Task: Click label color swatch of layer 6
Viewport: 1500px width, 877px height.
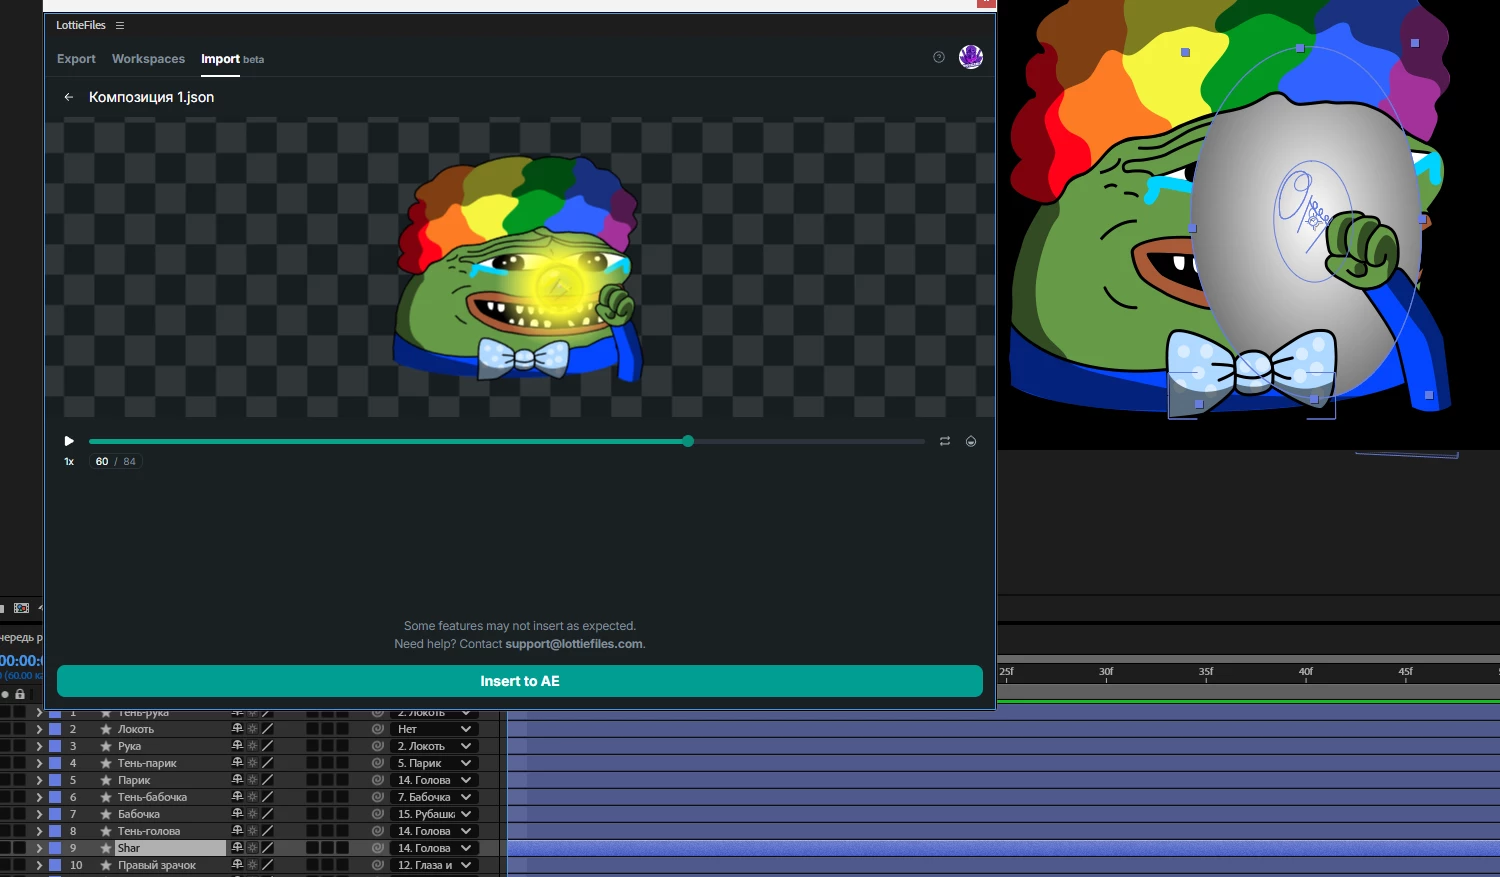Action: 55,797
